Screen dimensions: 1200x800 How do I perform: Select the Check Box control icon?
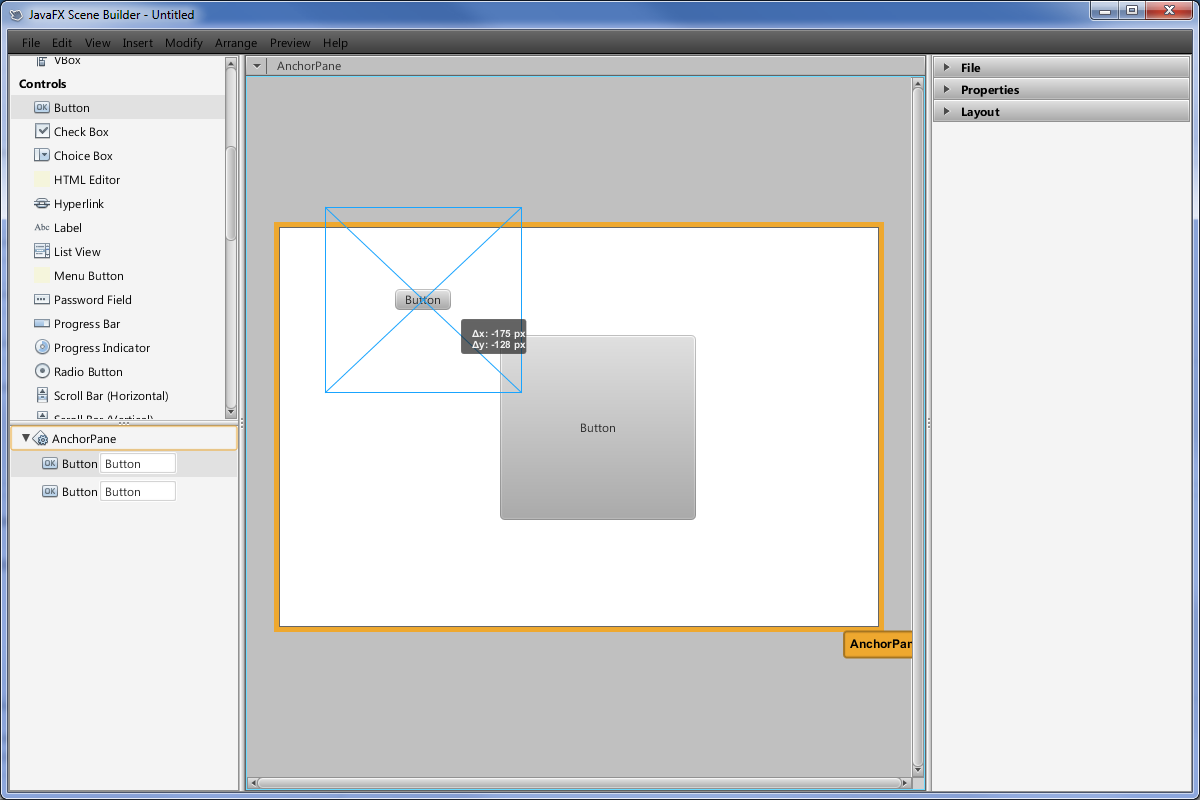(x=42, y=131)
